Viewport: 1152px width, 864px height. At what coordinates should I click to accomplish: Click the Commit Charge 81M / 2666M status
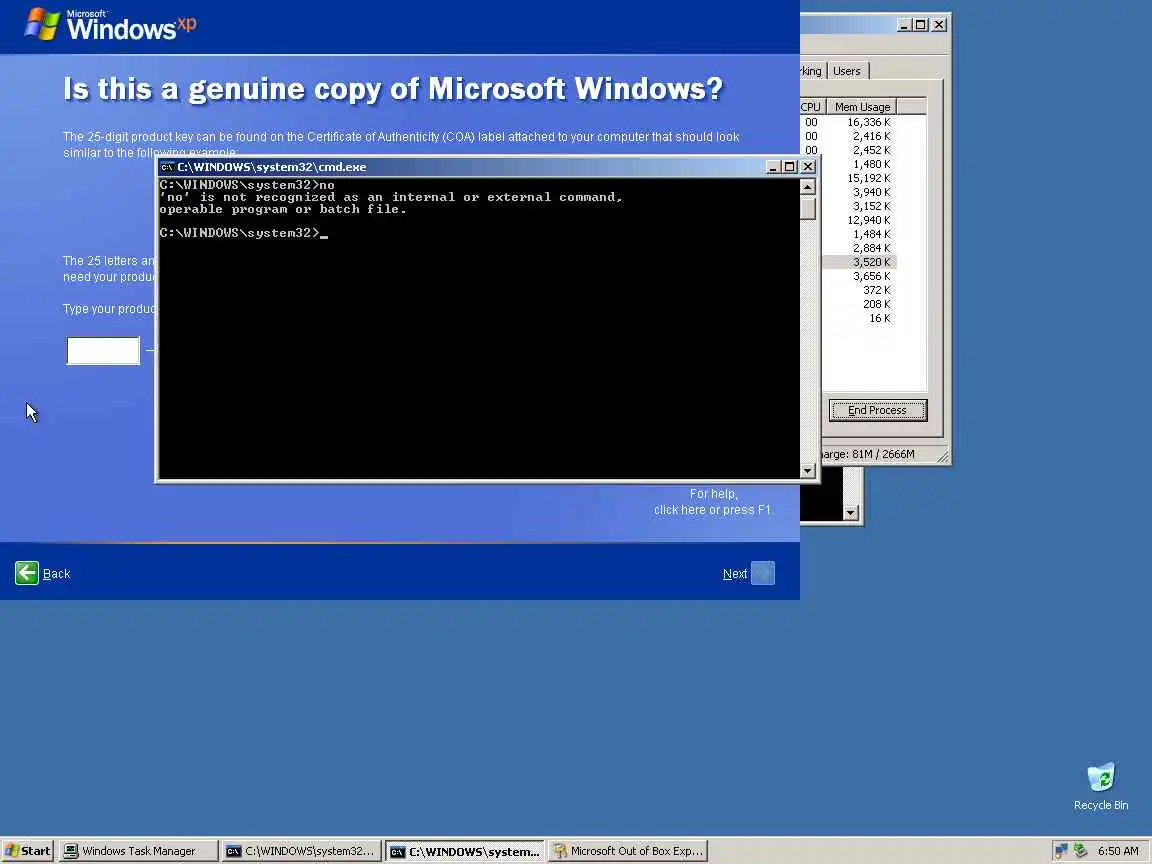[868, 454]
